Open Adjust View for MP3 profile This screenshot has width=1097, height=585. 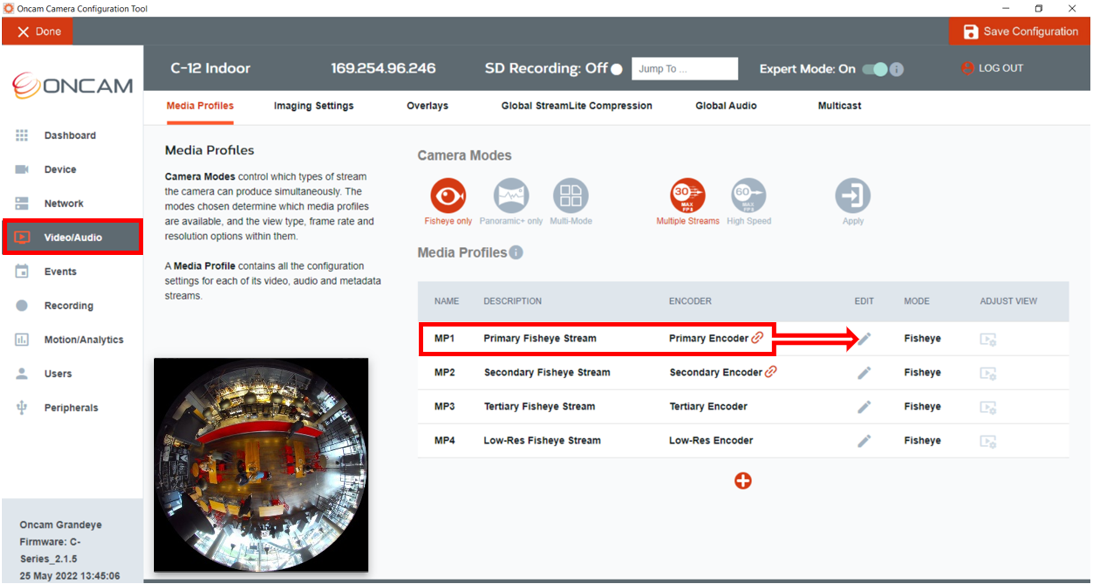pyautogui.click(x=988, y=407)
